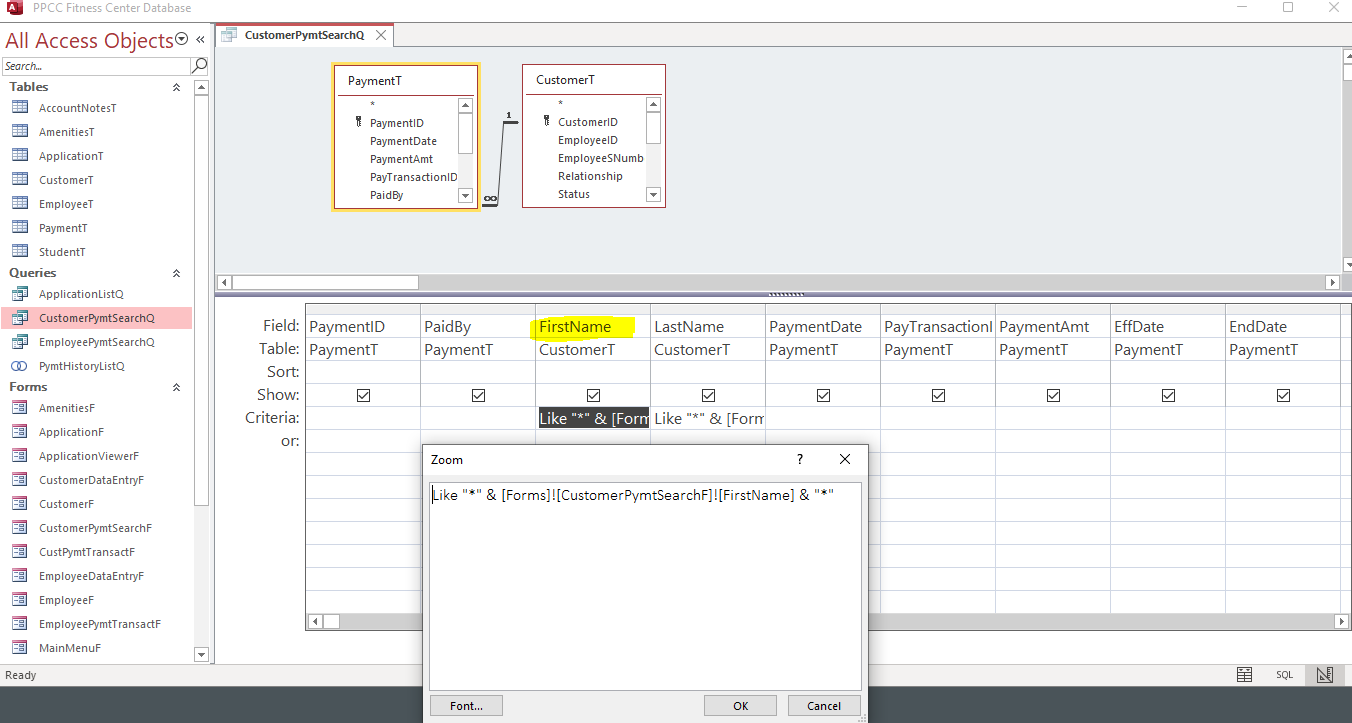
Task: Click the query icon next to ApplicationListQ
Action: 22,293
